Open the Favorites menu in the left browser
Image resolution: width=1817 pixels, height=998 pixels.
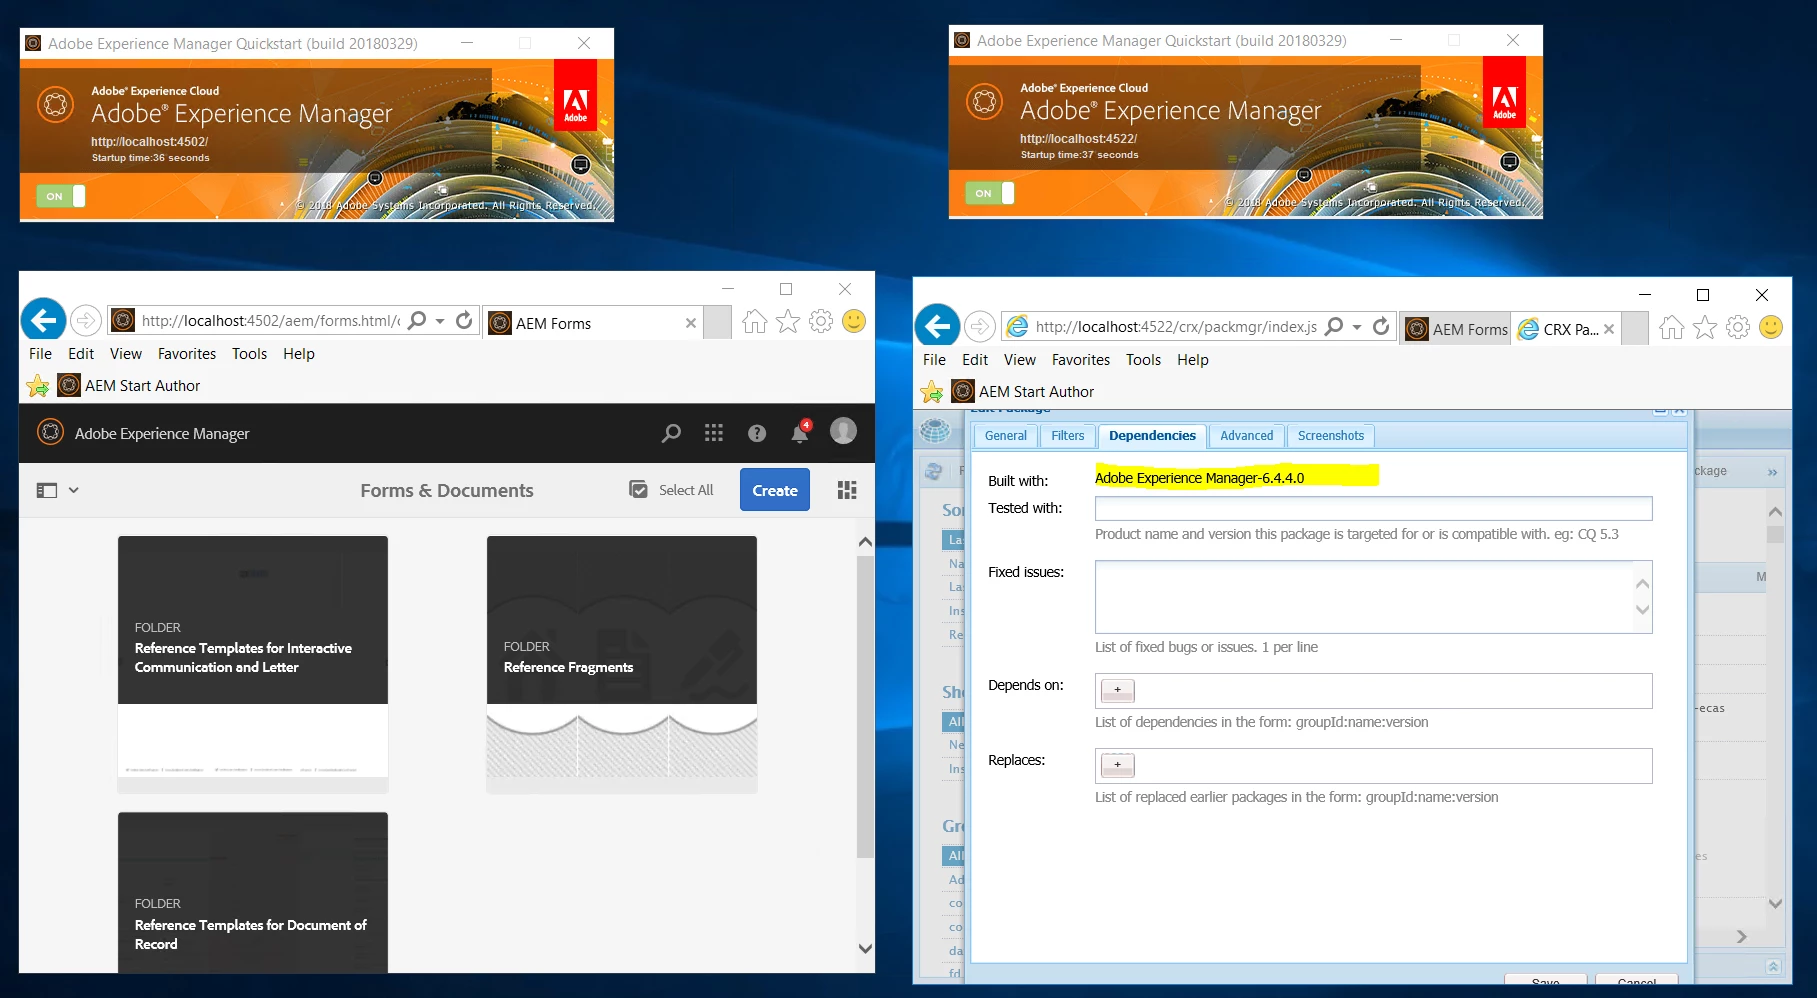coord(187,354)
